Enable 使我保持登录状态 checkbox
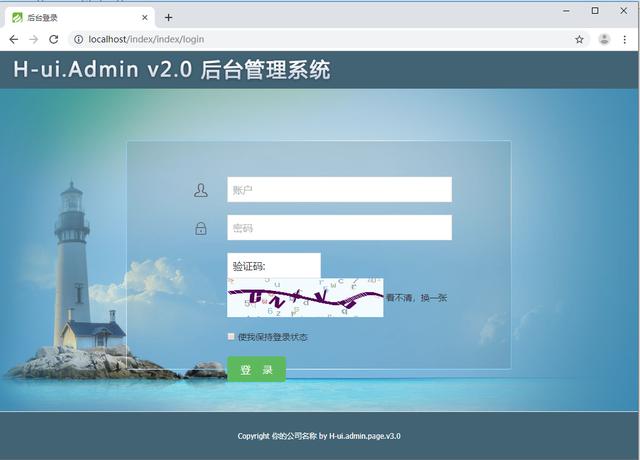The width and height of the screenshot is (640, 460). tap(231, 337)
